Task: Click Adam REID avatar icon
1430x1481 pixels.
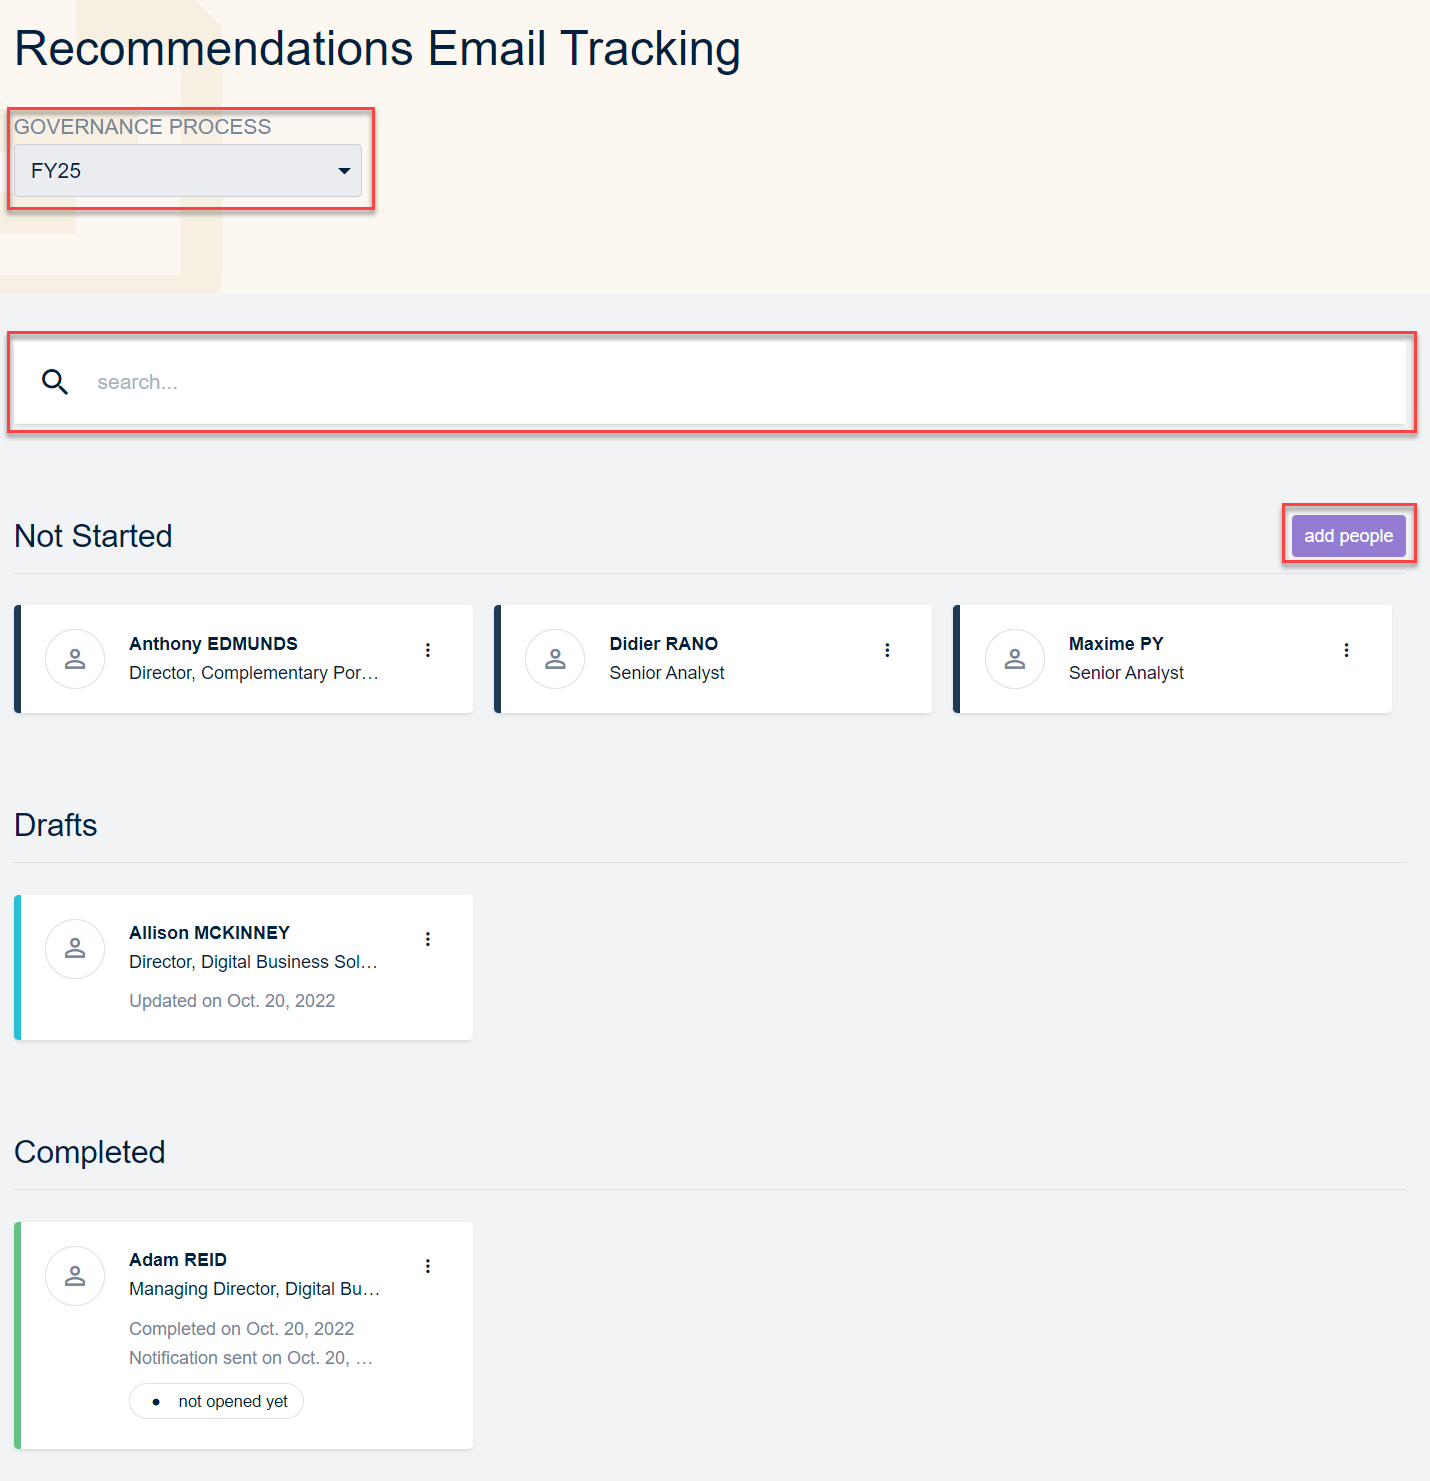Action: point(75,1275)
